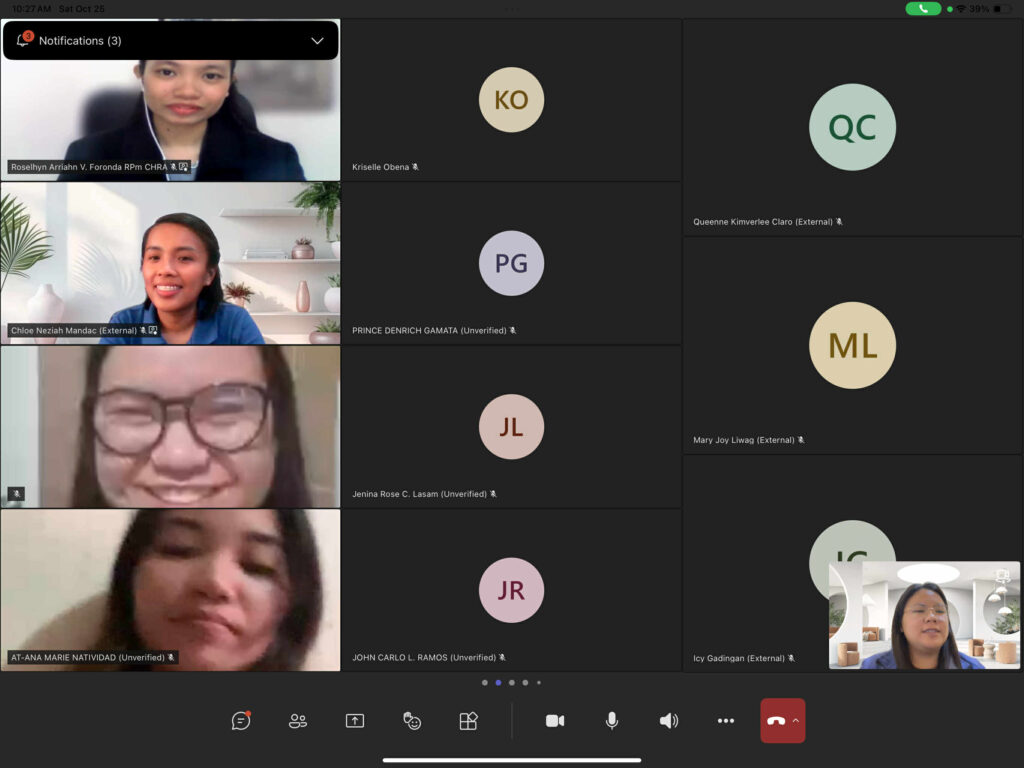This screenshot has height=768, width=1024.
Task: Open the apps icon in toolbar
Action: (468, 720)
